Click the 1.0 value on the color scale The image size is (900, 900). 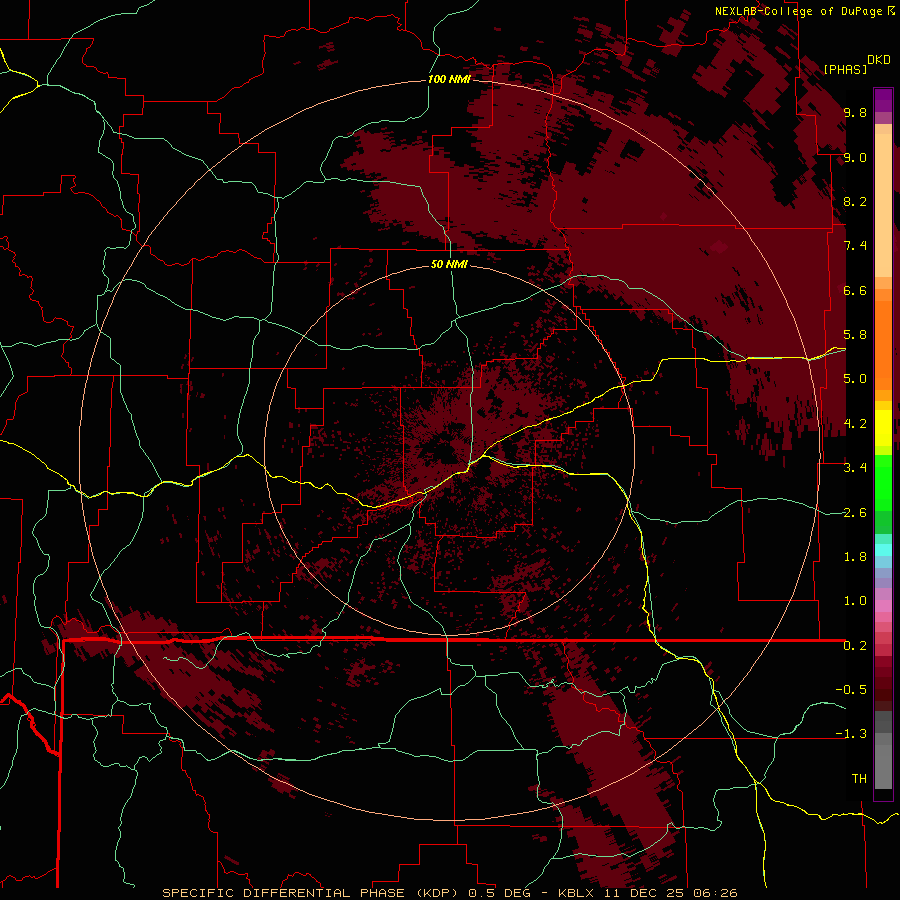tap(855, 601)
